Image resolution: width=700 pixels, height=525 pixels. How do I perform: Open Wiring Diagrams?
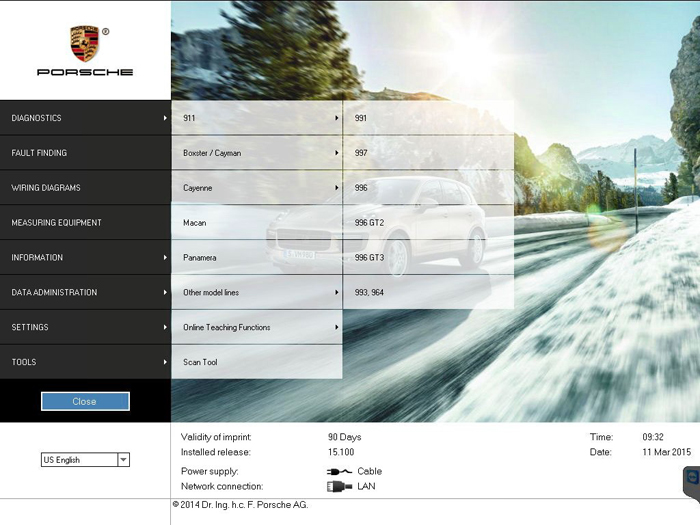(85, 188)
